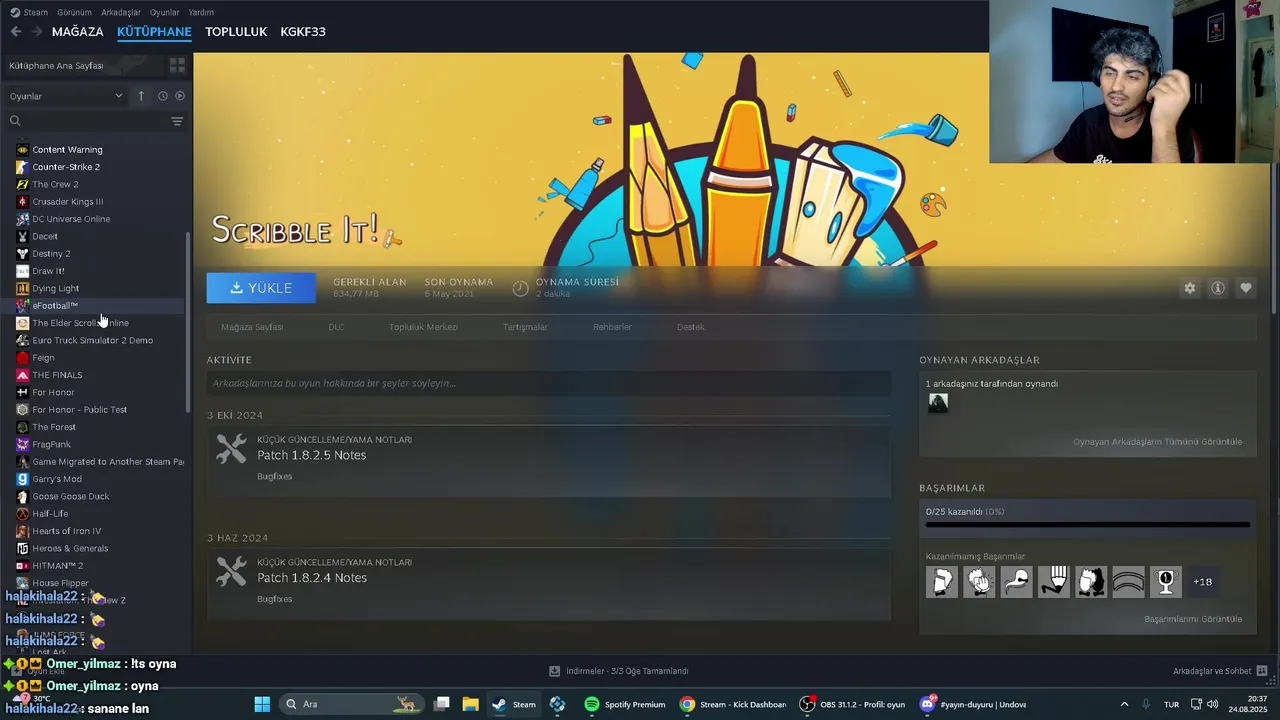The height and width of the screenshot is (720, 1280).
Task: Click the ready-to-play filter icon
Action: (x=180, y=96)
